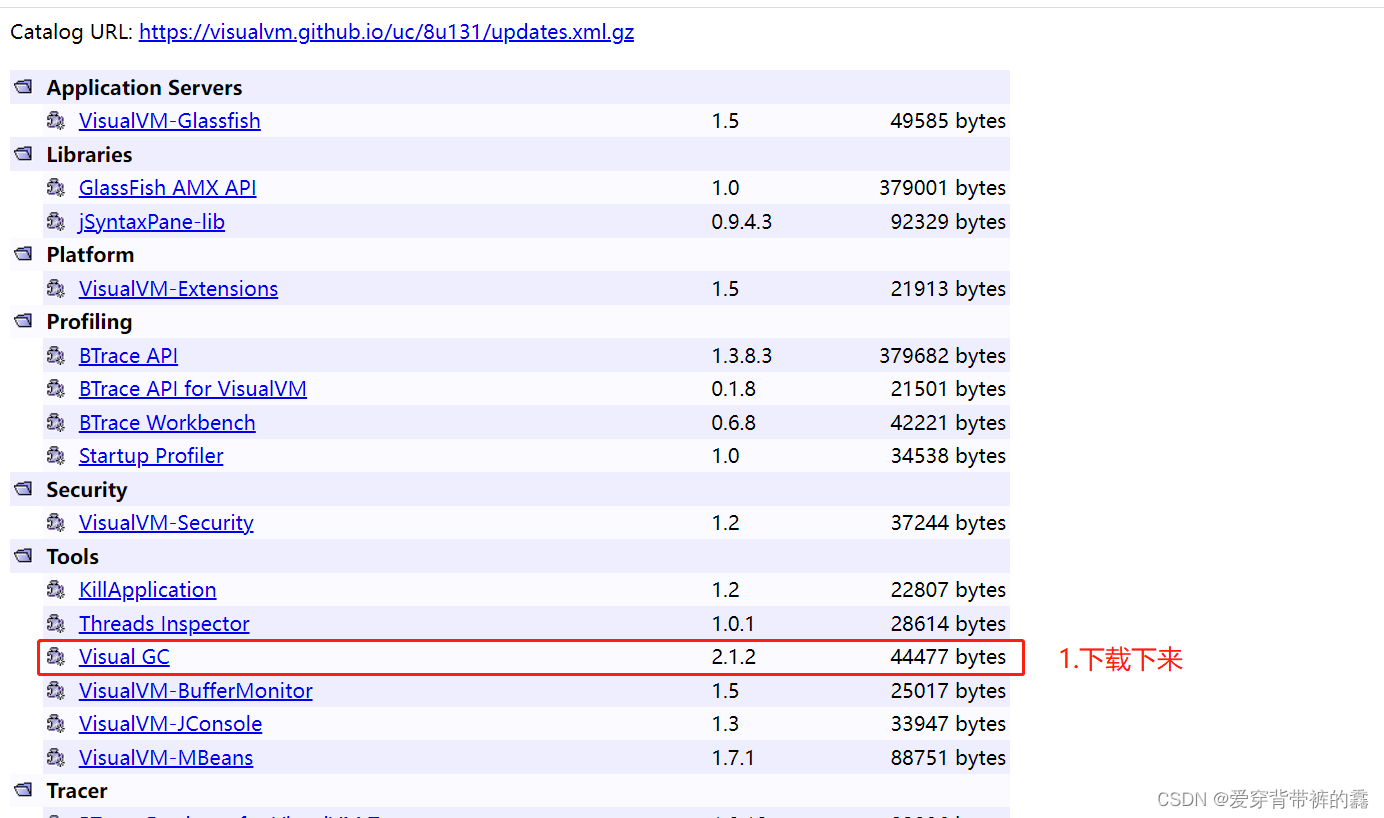The width and height of the screenshot is (1384, 818).
Task: Select the Libraries category heading
Action: [89, 155]
